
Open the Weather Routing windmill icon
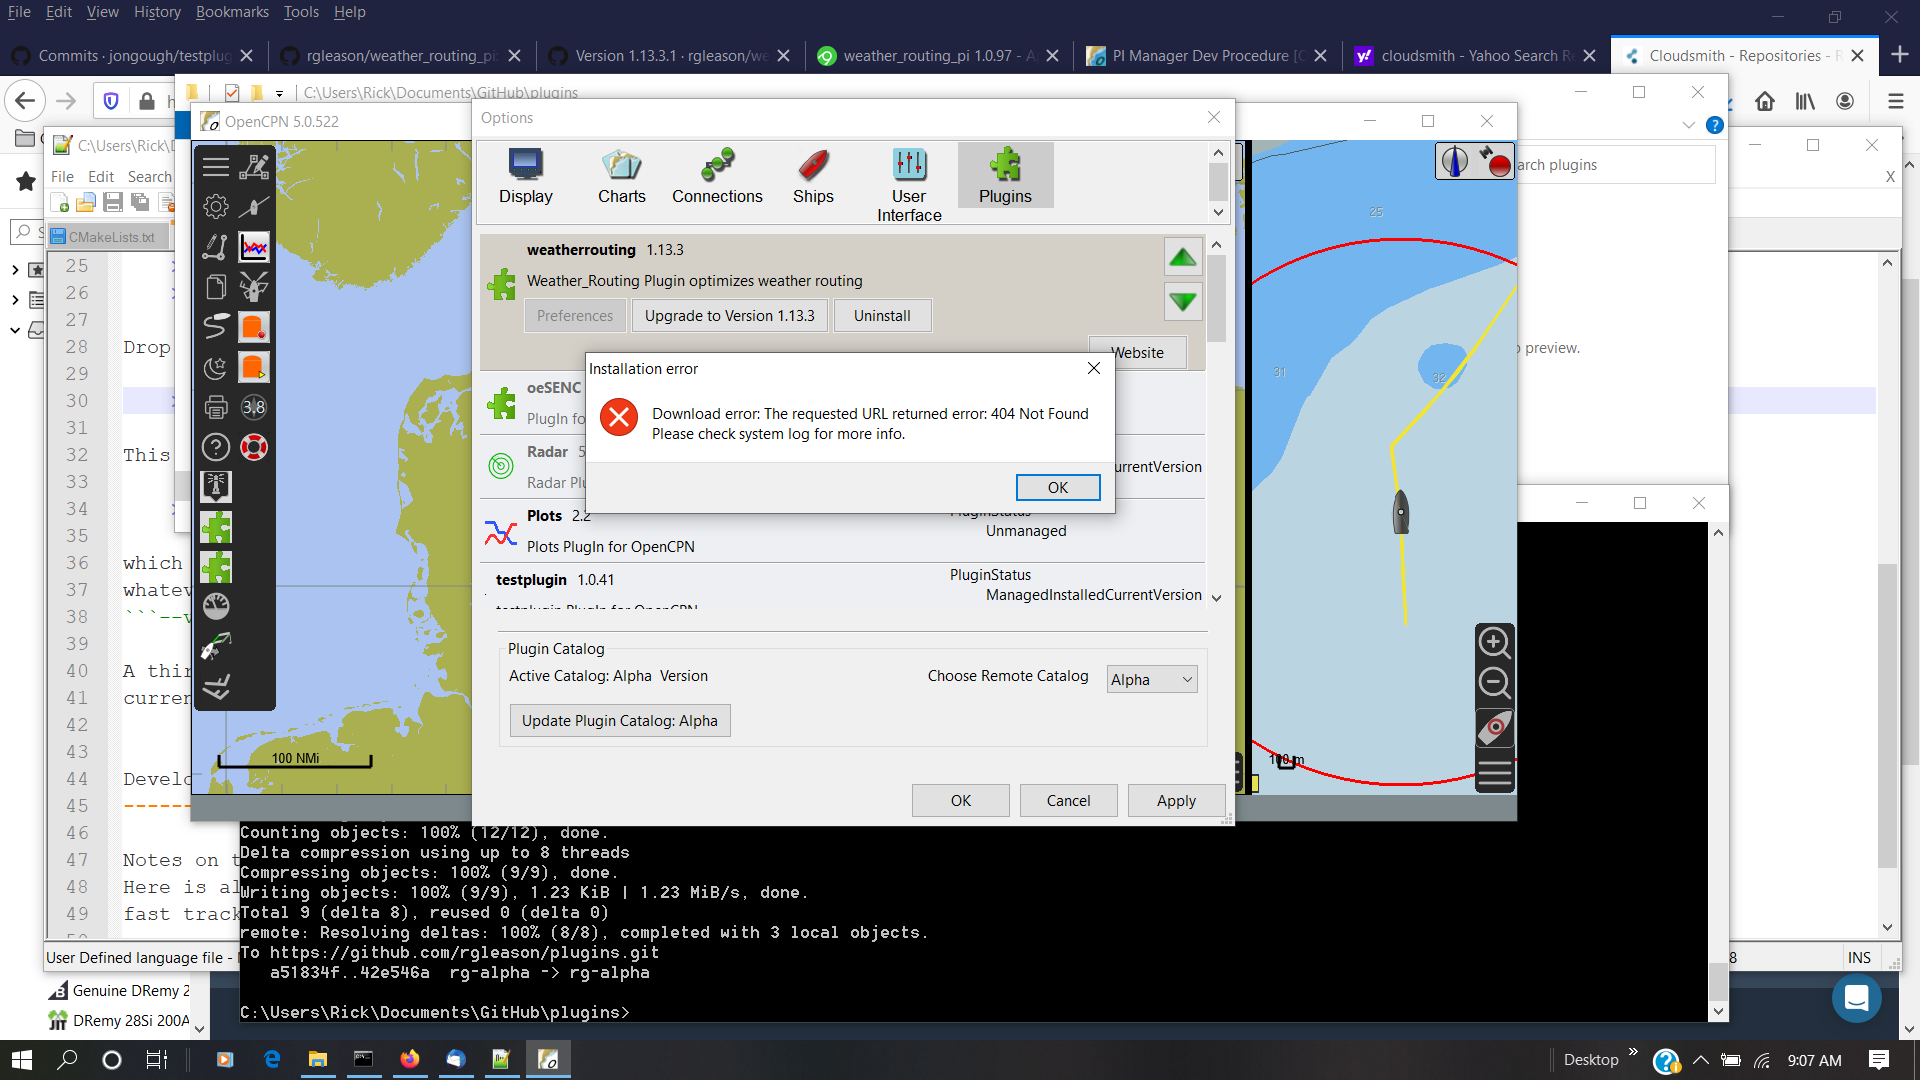254,287
